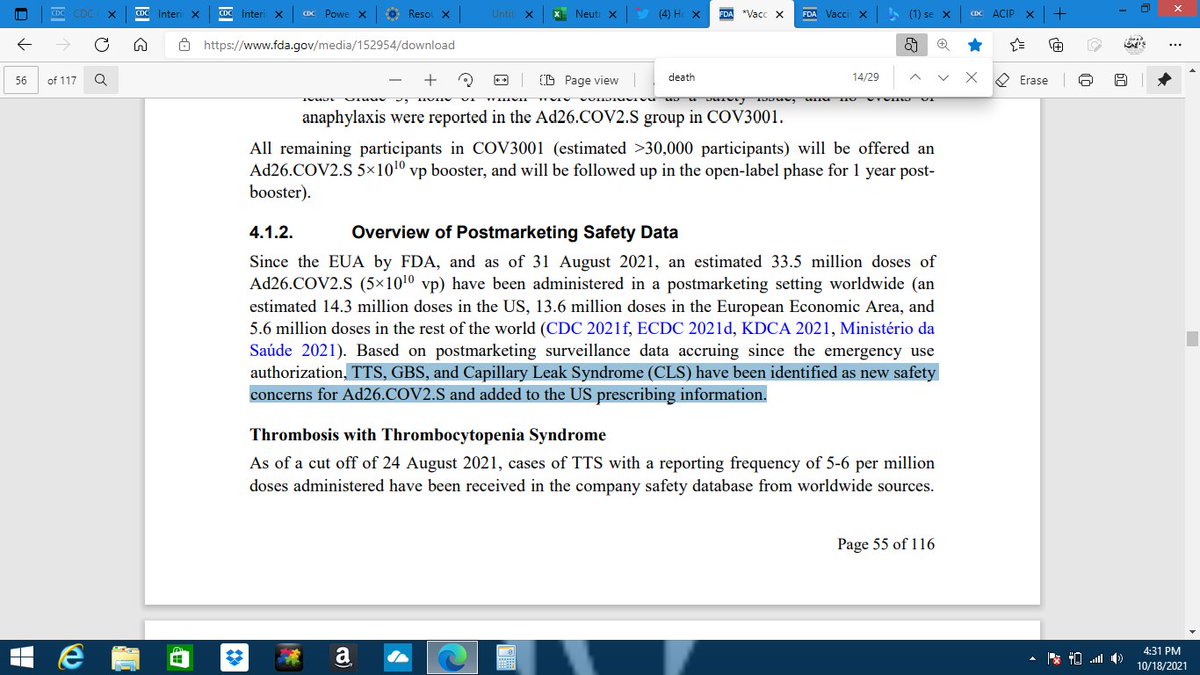Click the vertical scrollbar thumb

1191,339
